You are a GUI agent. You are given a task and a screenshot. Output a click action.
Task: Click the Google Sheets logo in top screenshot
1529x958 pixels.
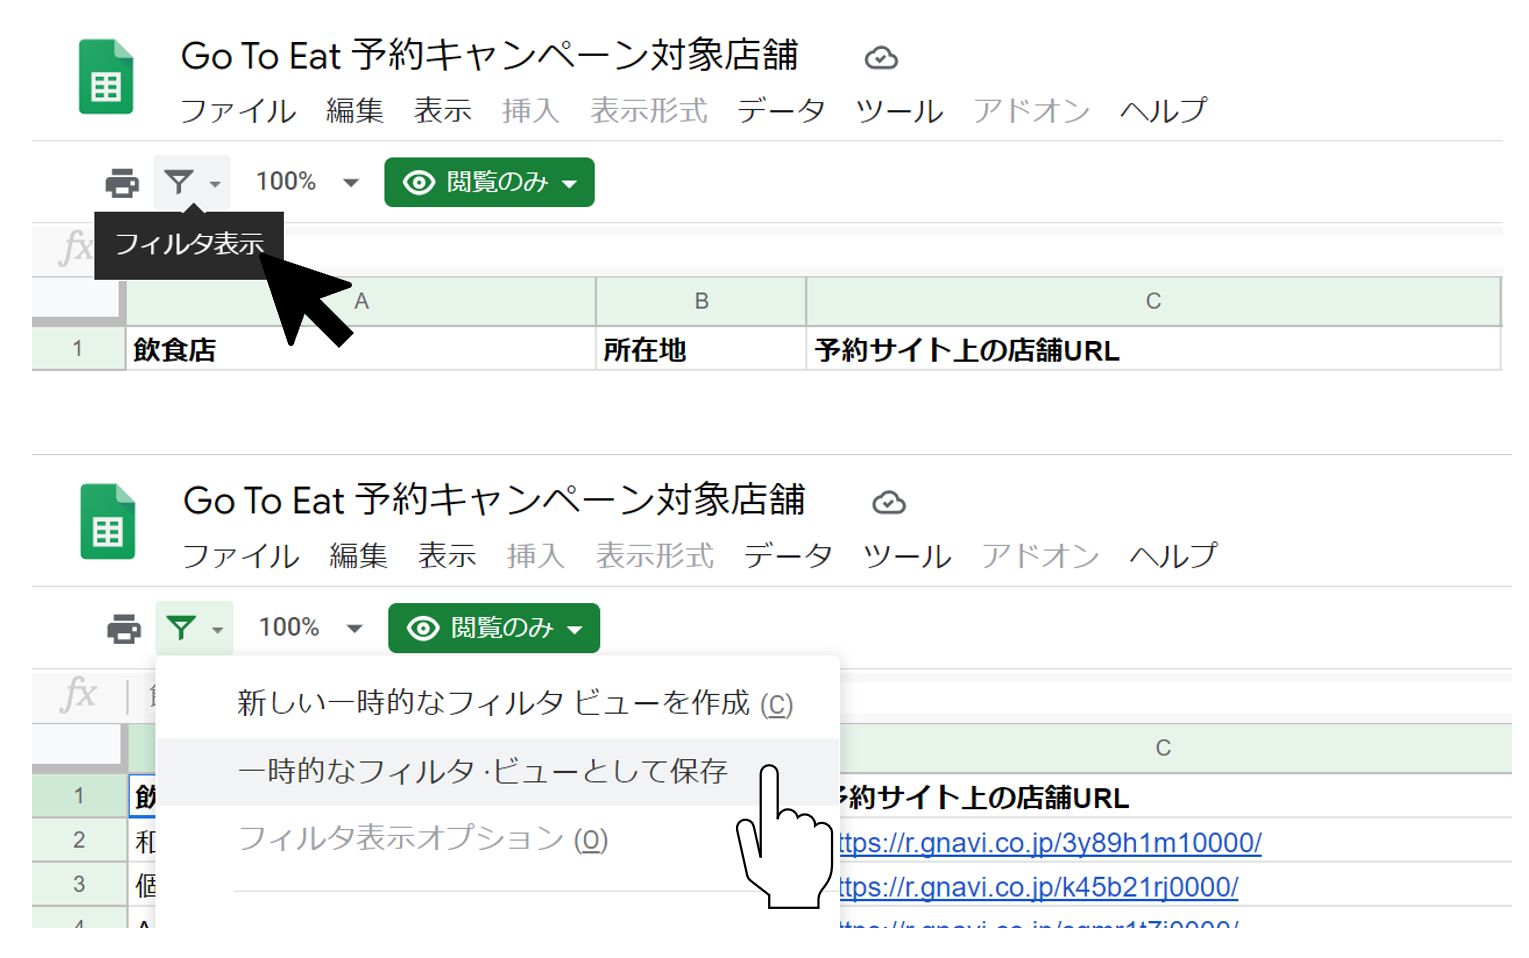point(106,76)
